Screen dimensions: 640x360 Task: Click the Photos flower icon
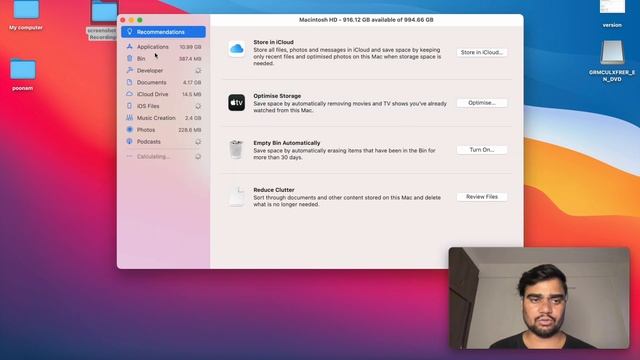pos(129,129)
